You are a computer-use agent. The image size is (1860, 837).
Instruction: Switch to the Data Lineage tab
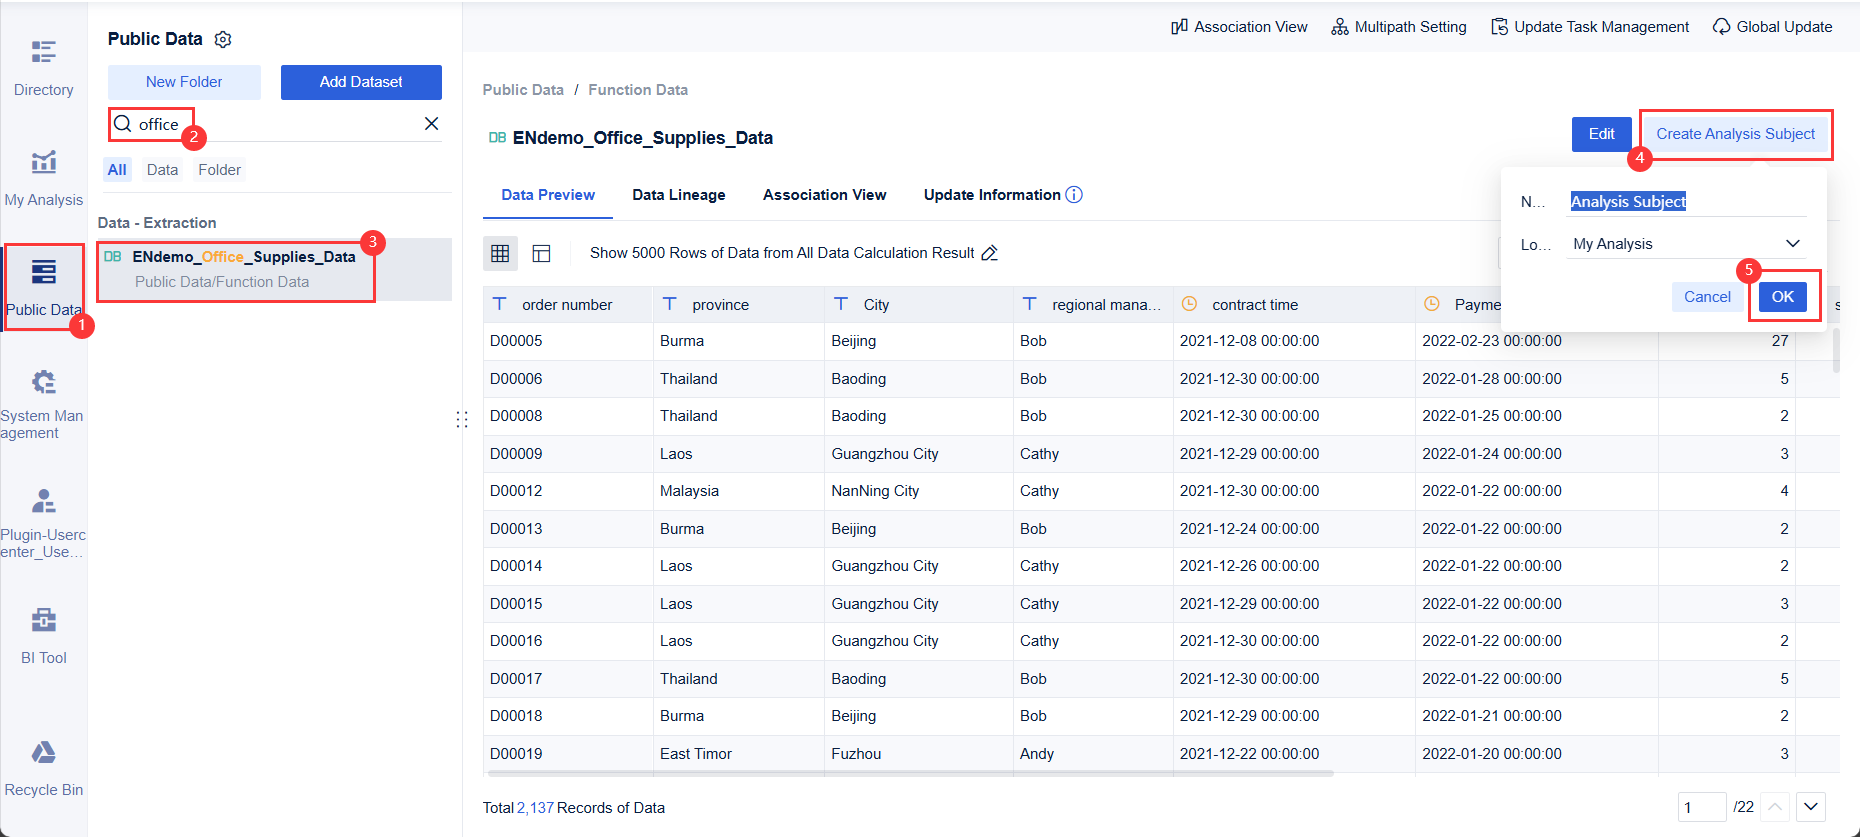coord(678,195)
